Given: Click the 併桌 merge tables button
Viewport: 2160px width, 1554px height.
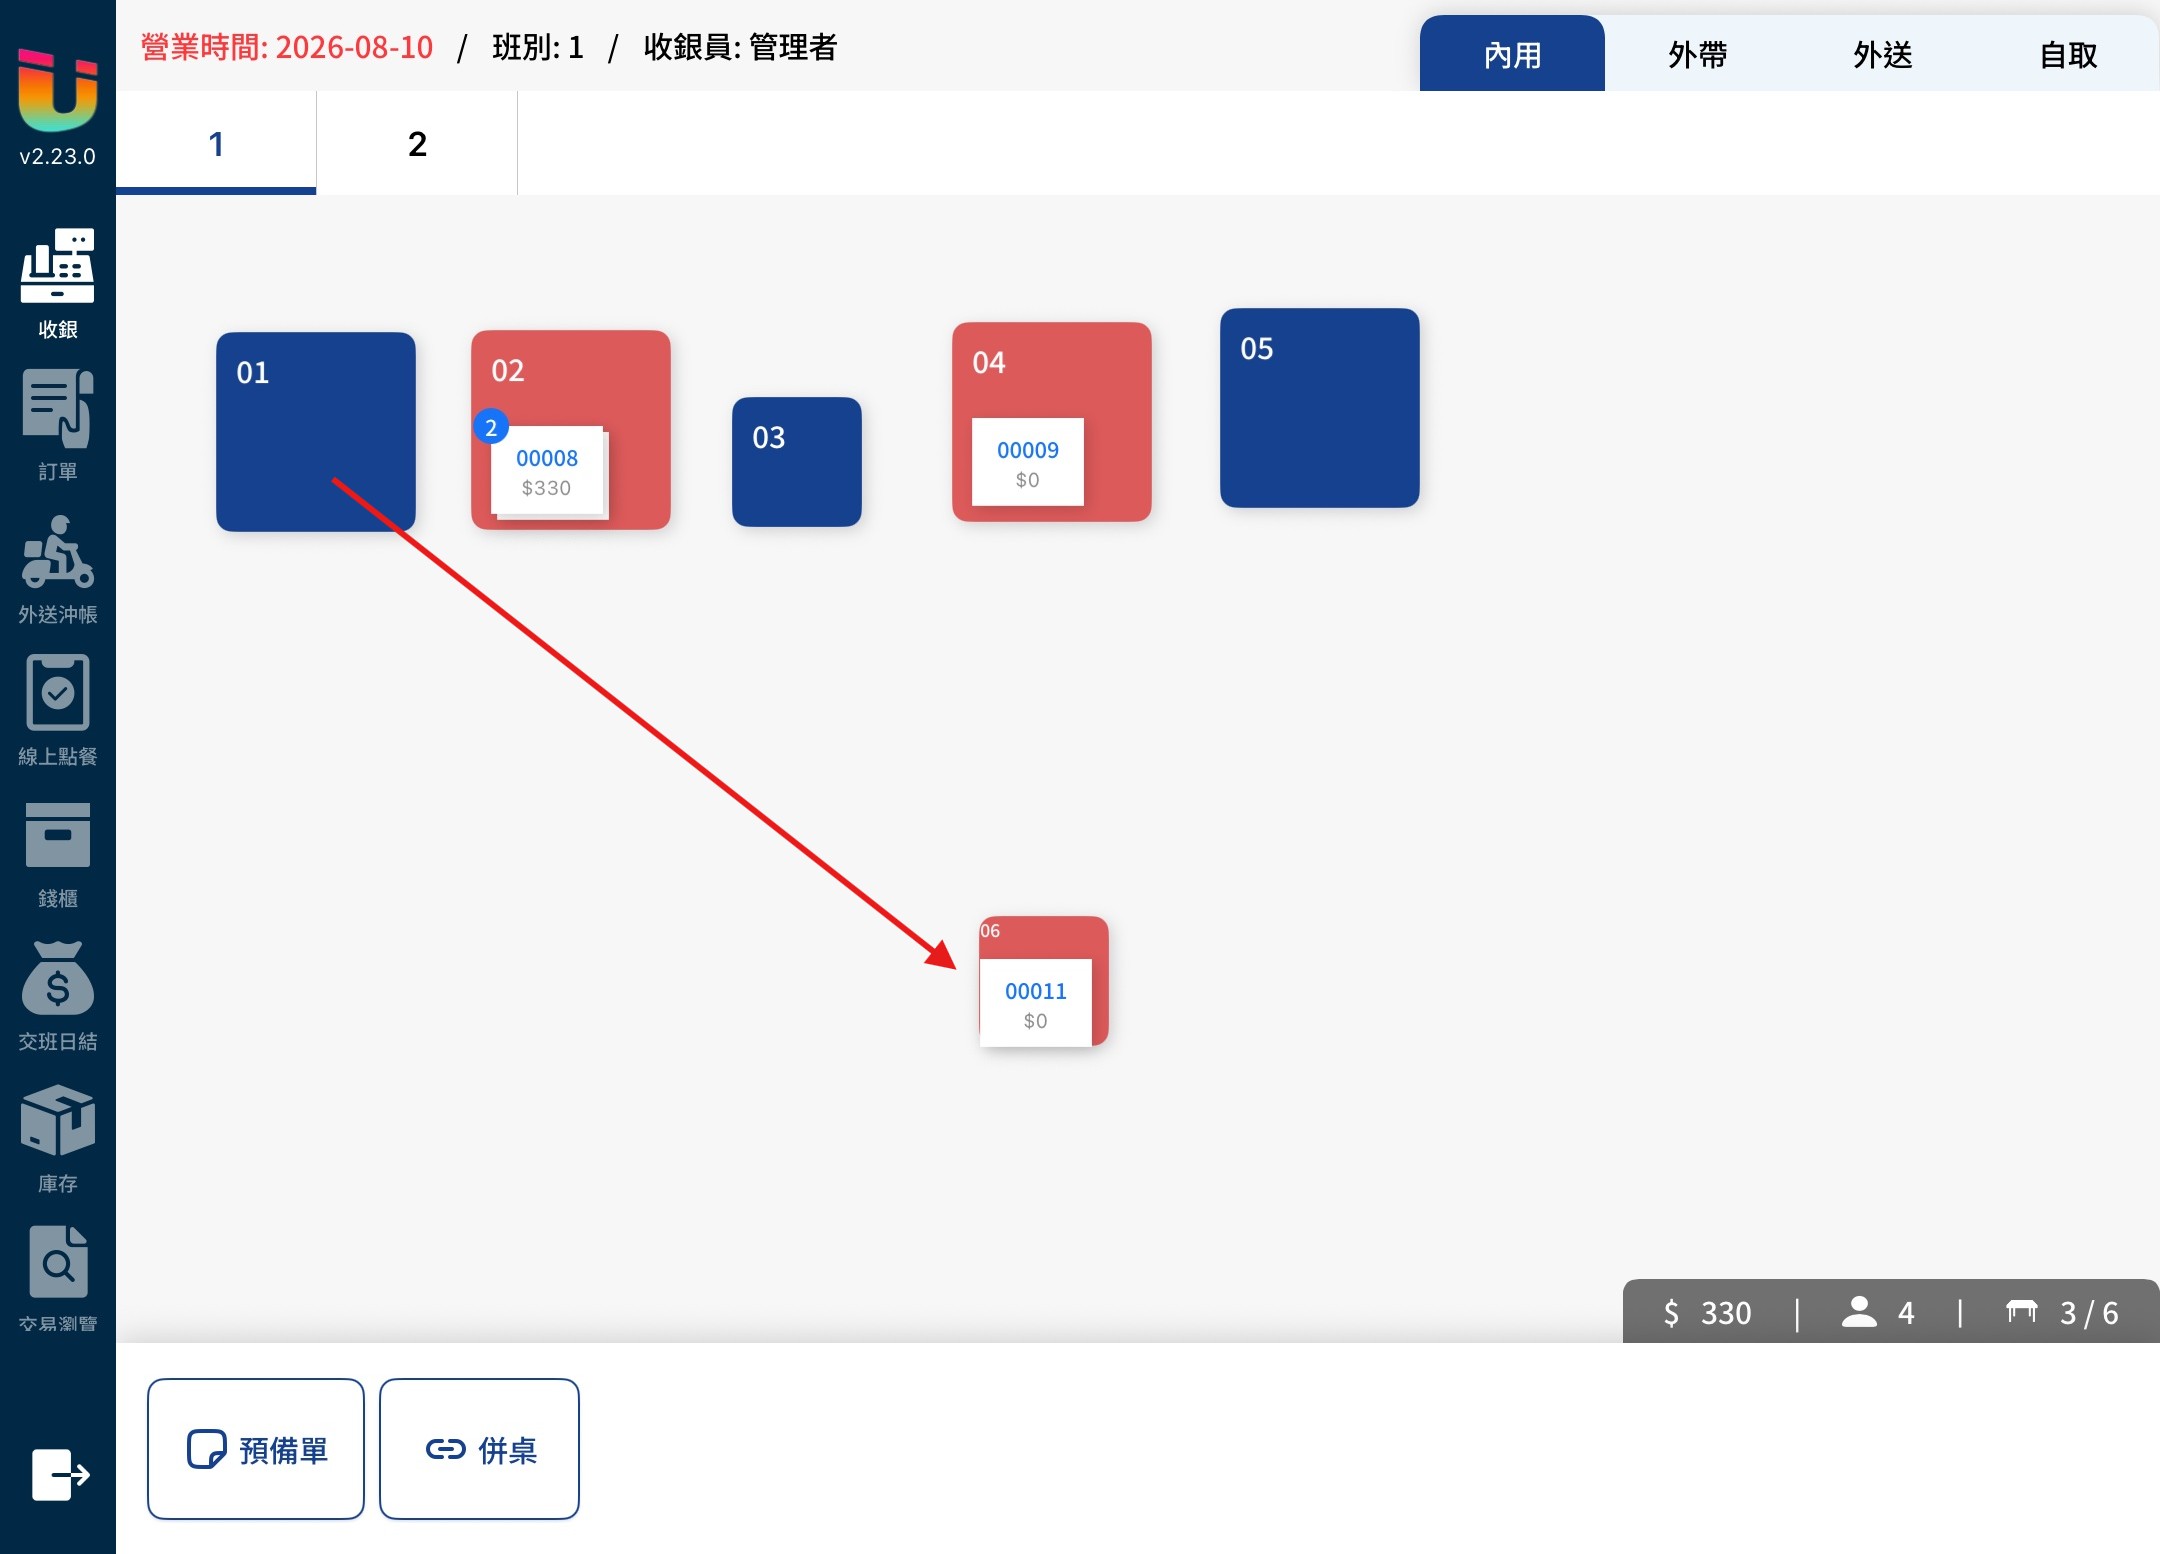Looking at the screenshot, I should (x=479, y=1449).
